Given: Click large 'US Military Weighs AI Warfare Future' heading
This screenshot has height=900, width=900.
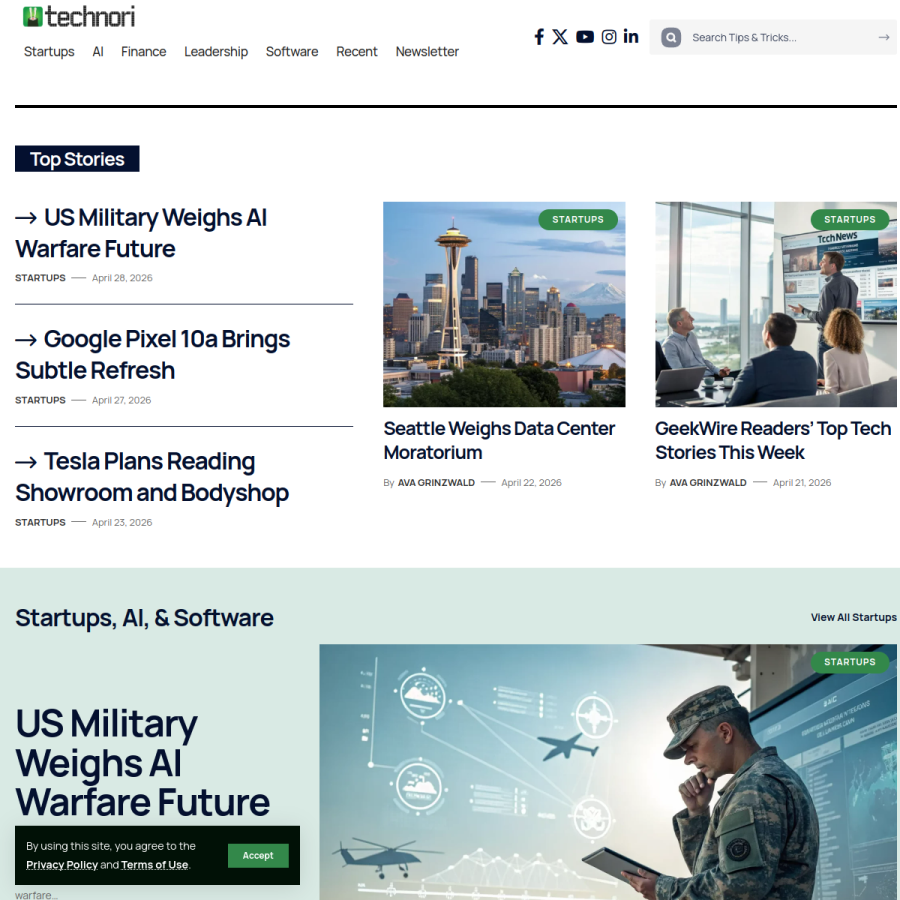Looking at the screenshot, I should tap(142, 762).
